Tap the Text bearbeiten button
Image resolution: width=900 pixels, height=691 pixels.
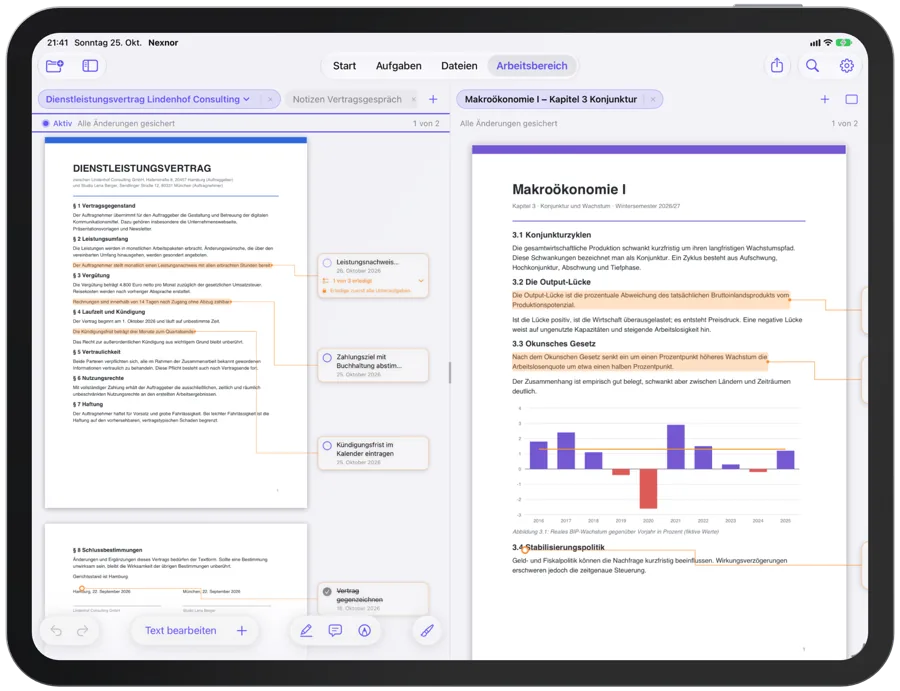[180, 631]
